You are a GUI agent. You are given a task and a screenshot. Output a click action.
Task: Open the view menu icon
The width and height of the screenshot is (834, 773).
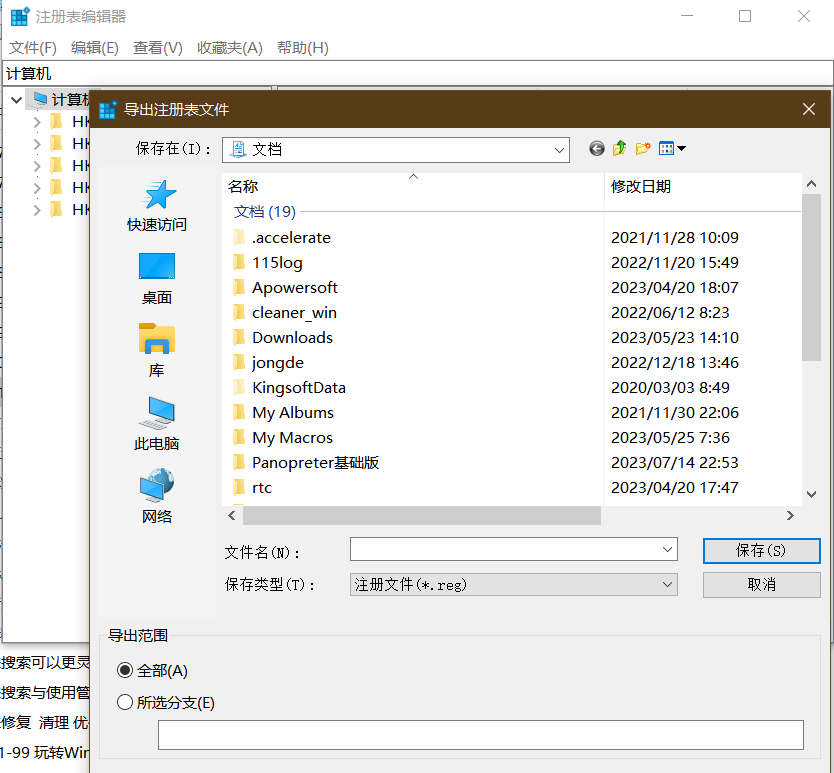click(672, 149)
